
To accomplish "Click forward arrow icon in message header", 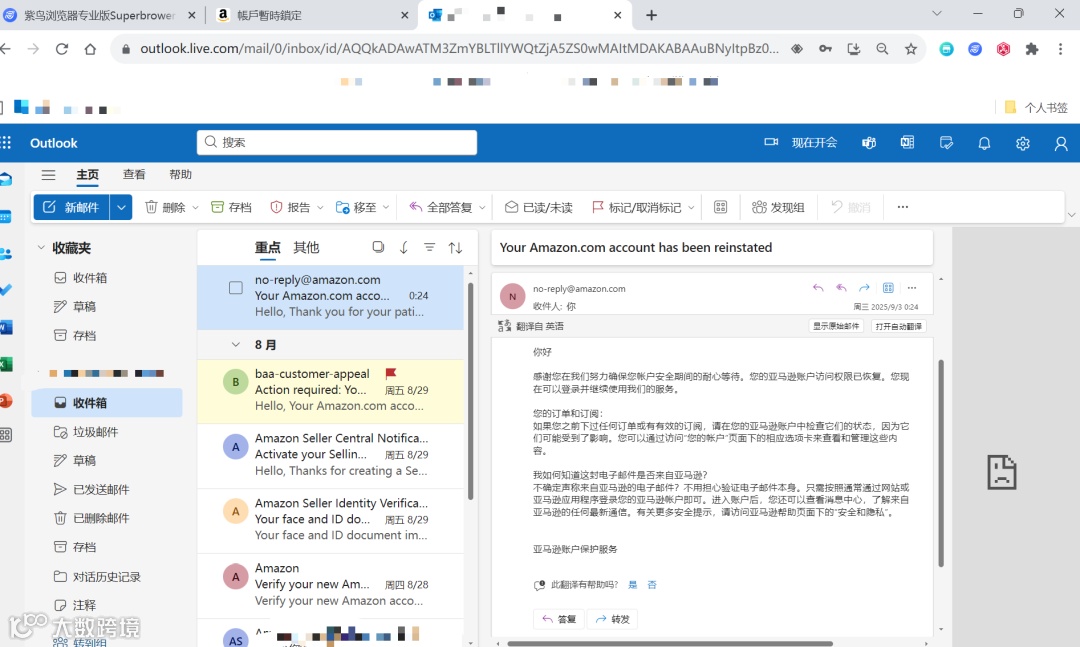I will 864,287.
